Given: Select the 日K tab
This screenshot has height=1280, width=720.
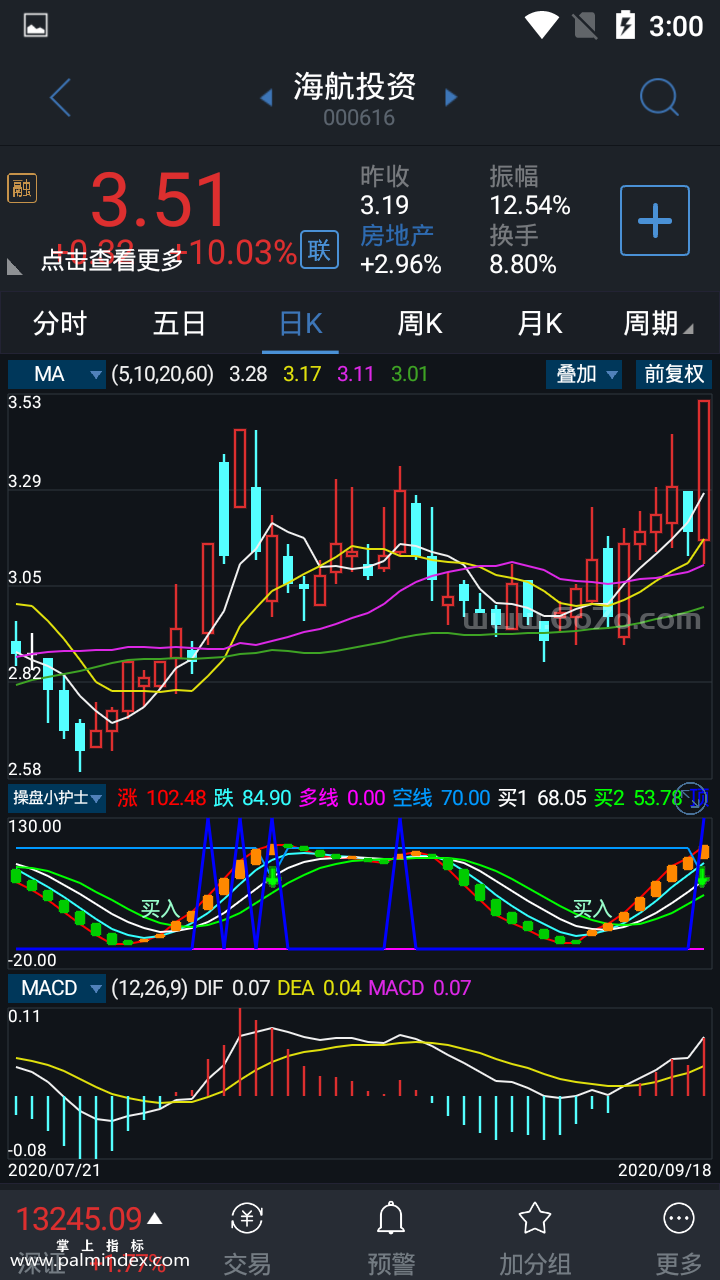Looking at the screenshot, I should [x=300, y=323].
